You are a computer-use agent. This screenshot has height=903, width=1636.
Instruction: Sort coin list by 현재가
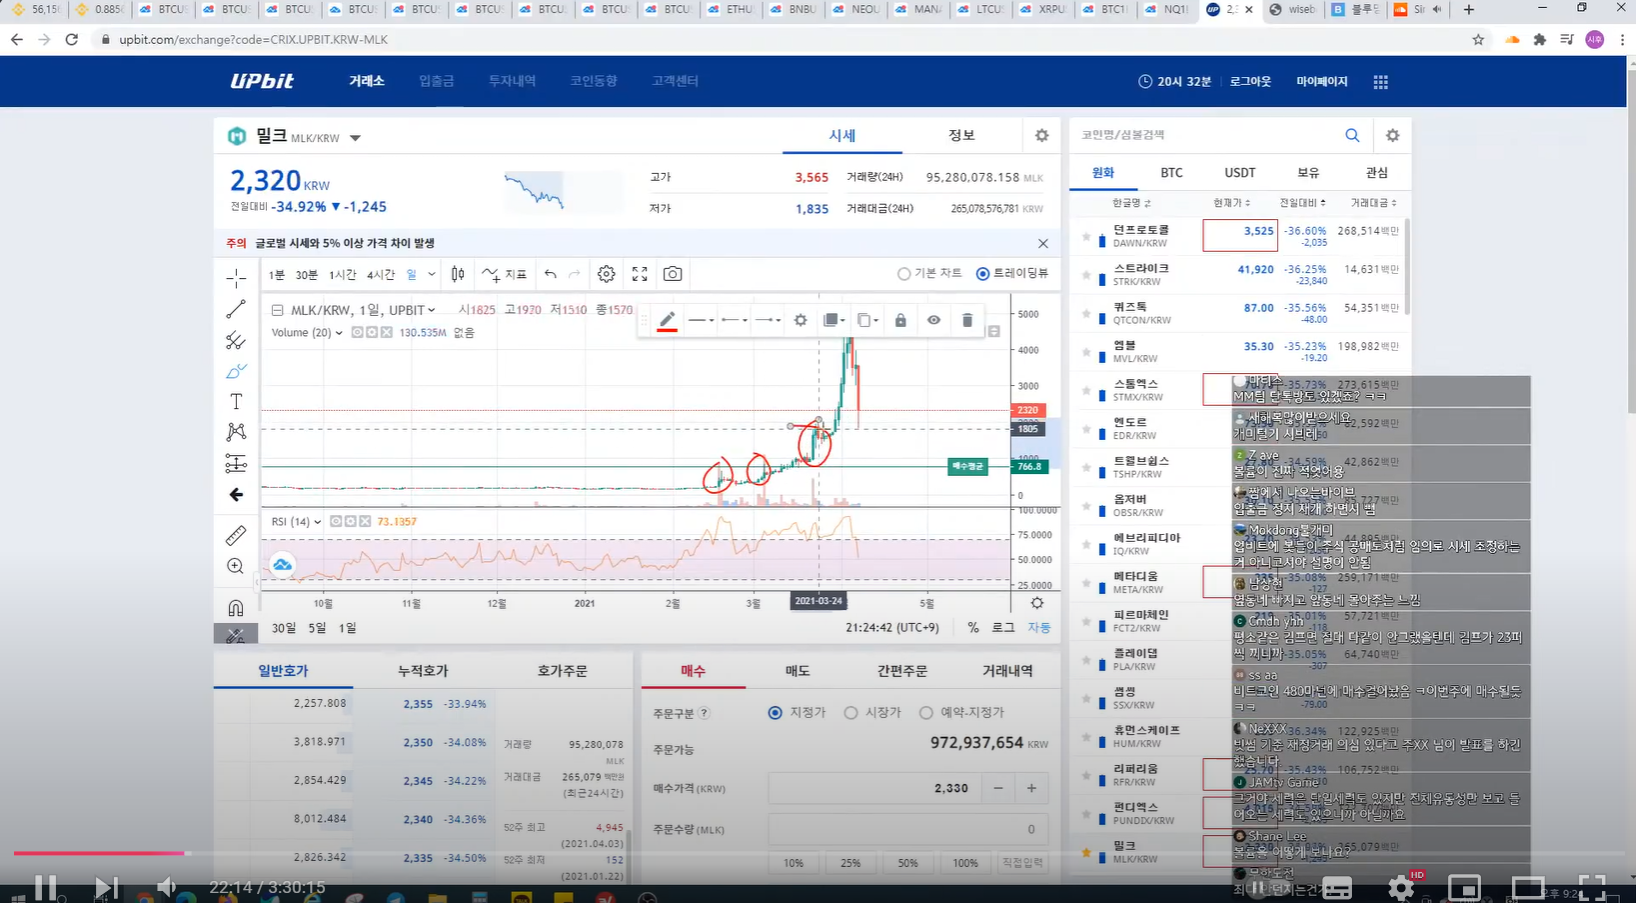click(x=1231, y=203)
